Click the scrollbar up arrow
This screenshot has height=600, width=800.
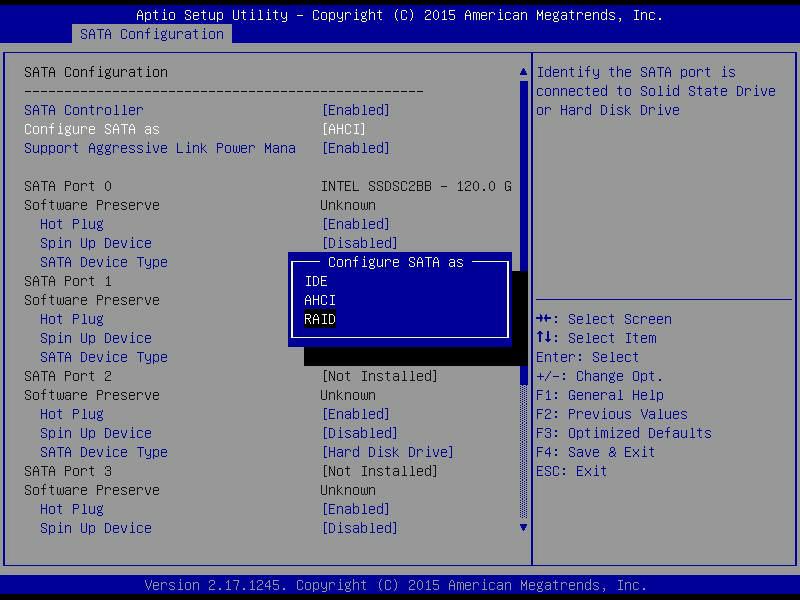pos(522,71)
